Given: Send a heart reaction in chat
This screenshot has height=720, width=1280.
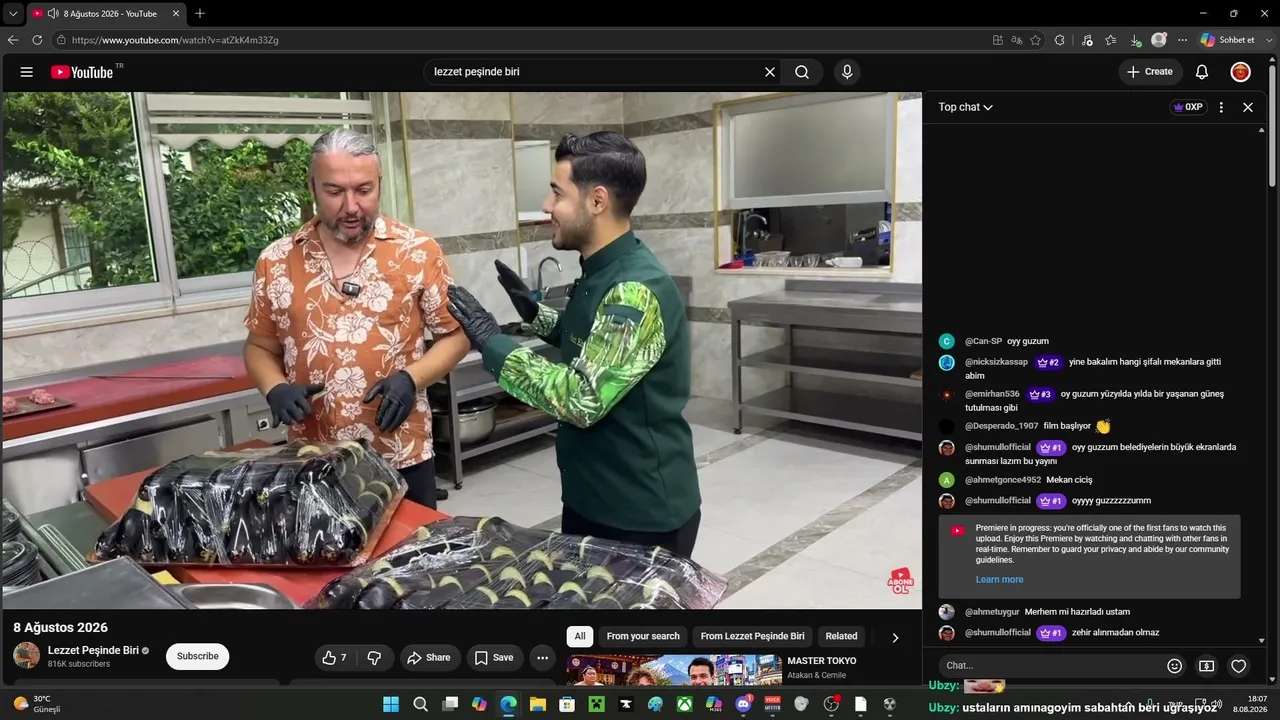Looking at the screenshot, I should (x=1239, y=666).
